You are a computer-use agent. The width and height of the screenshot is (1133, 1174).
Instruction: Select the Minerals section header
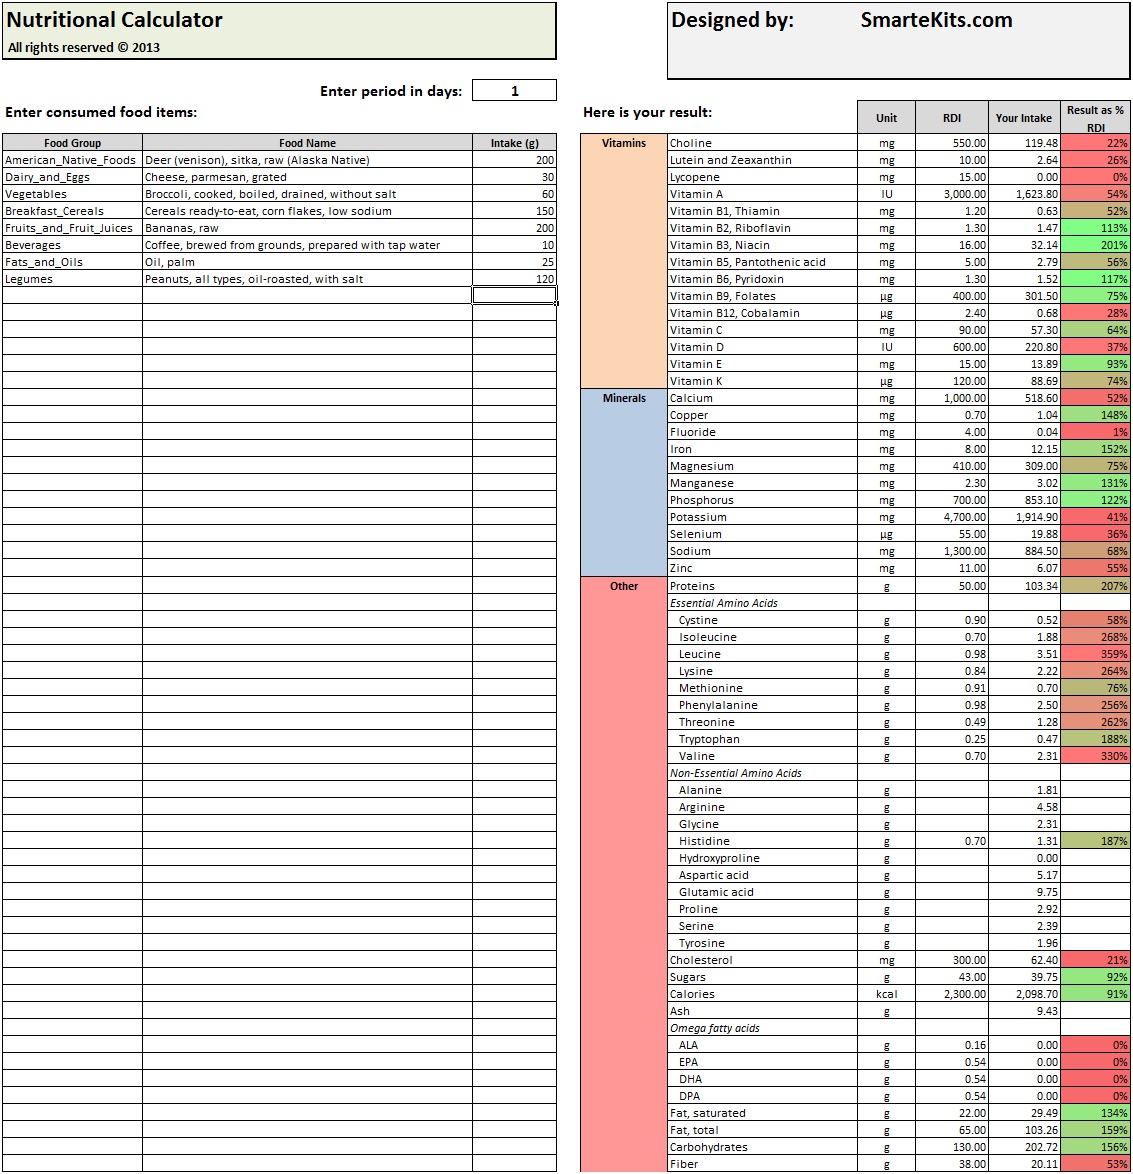623,398
